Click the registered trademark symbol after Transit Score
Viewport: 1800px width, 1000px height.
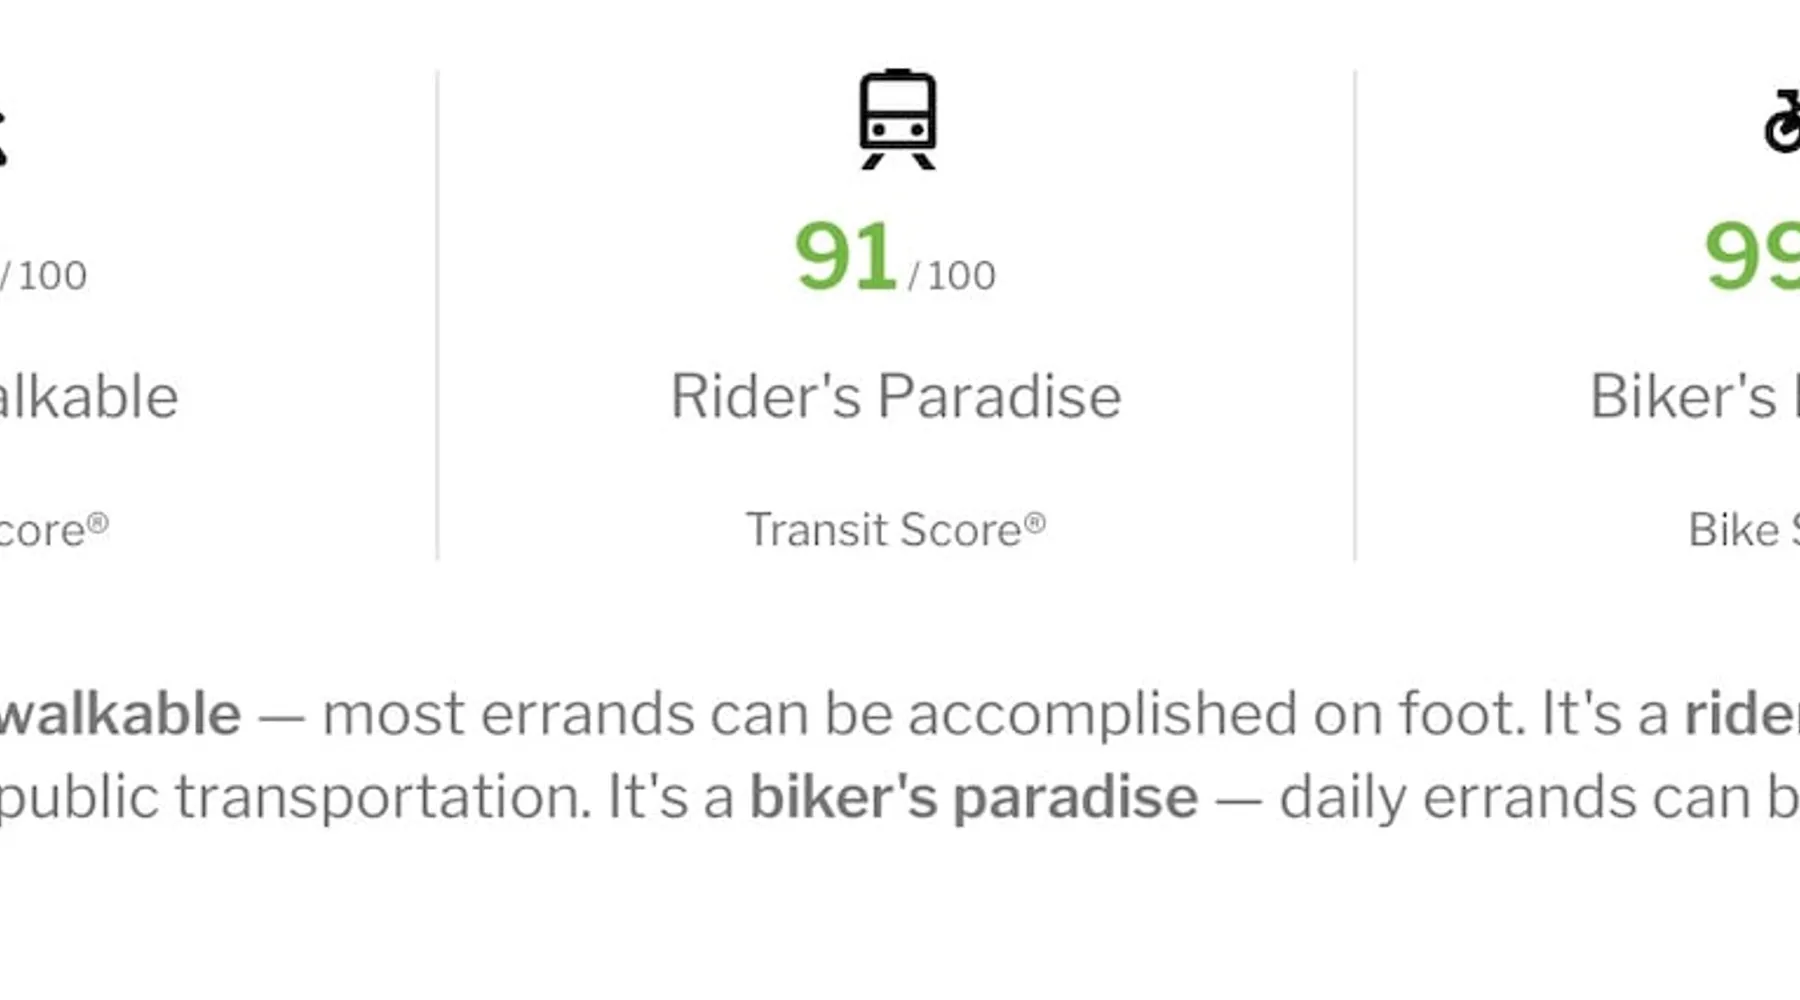1035,522
